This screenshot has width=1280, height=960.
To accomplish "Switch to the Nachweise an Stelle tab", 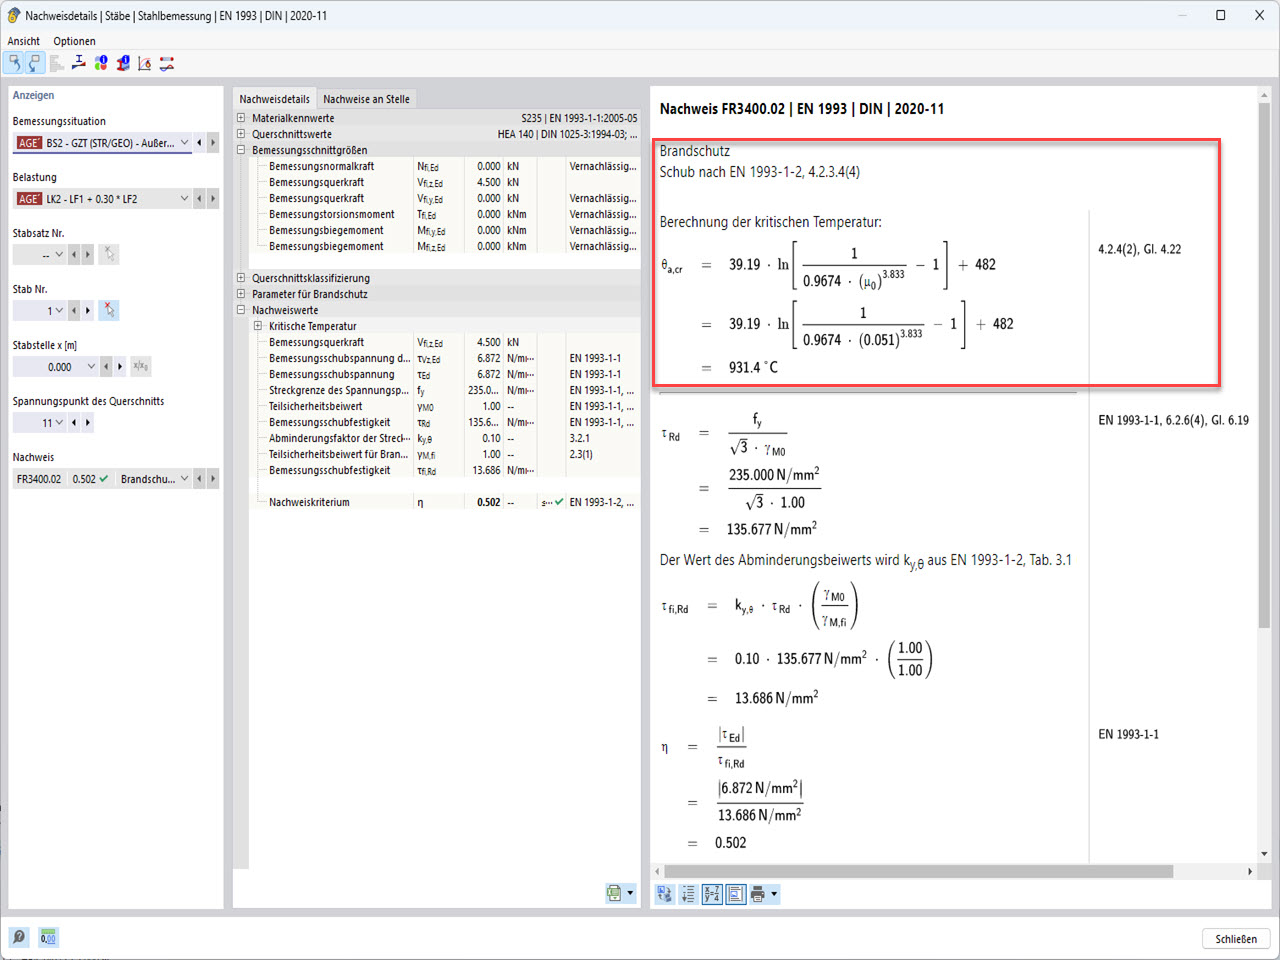I will (364, 98).
